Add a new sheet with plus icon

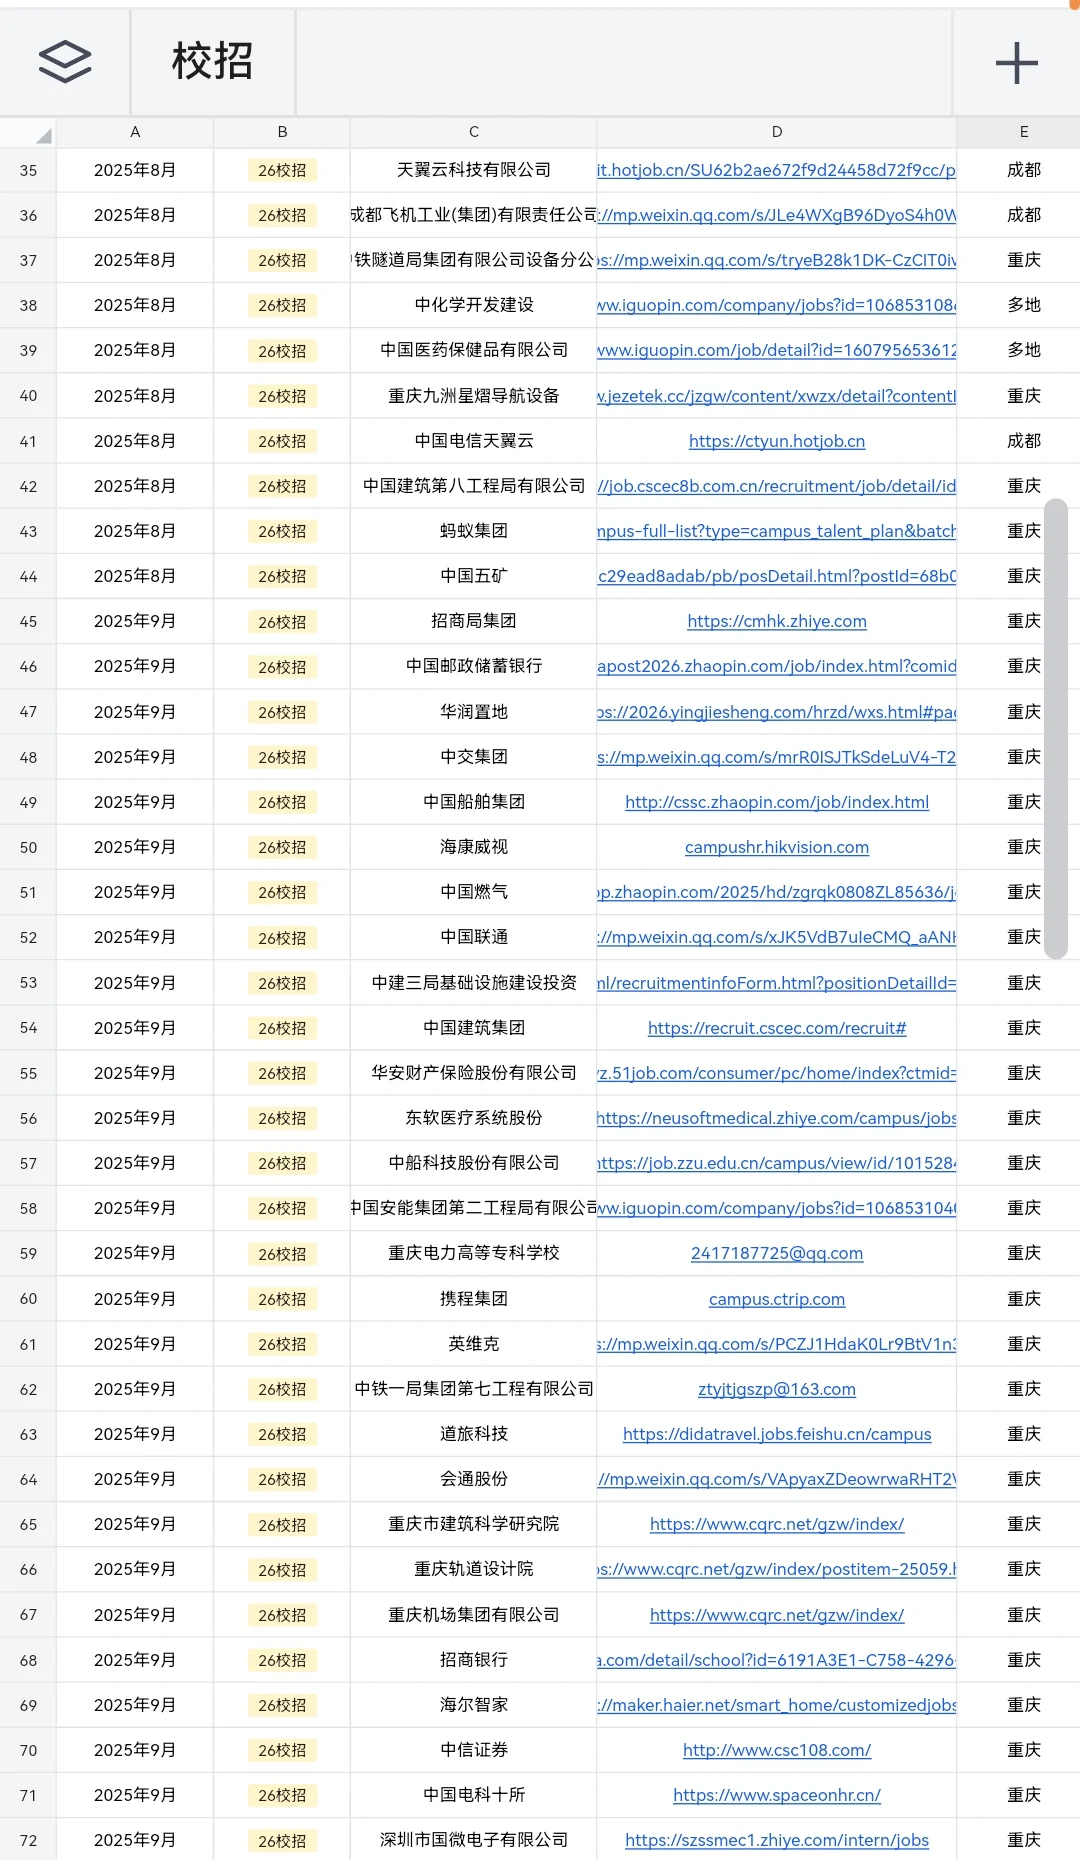[x=1017, y=63]
